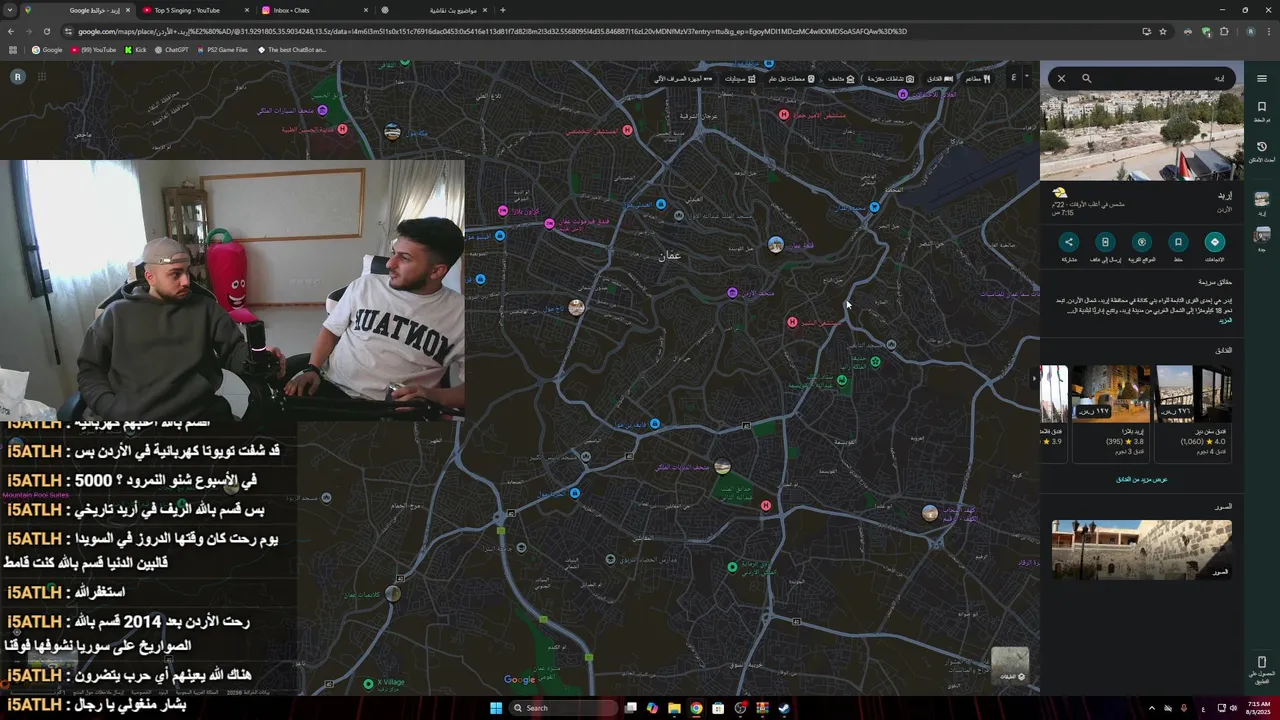
Task: Click the View more hotels link
Action: point(1141,479)
